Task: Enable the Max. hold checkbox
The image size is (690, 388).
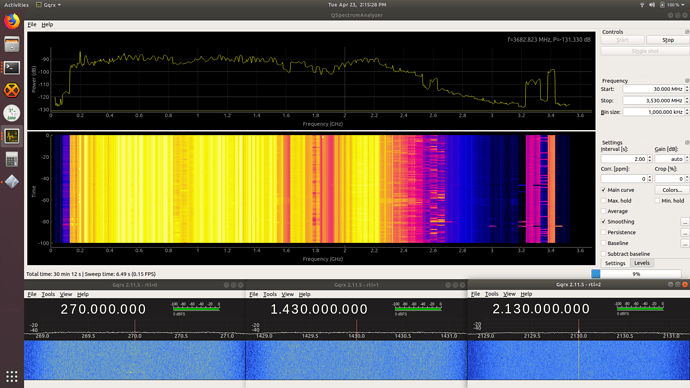Action: point(604,201)
